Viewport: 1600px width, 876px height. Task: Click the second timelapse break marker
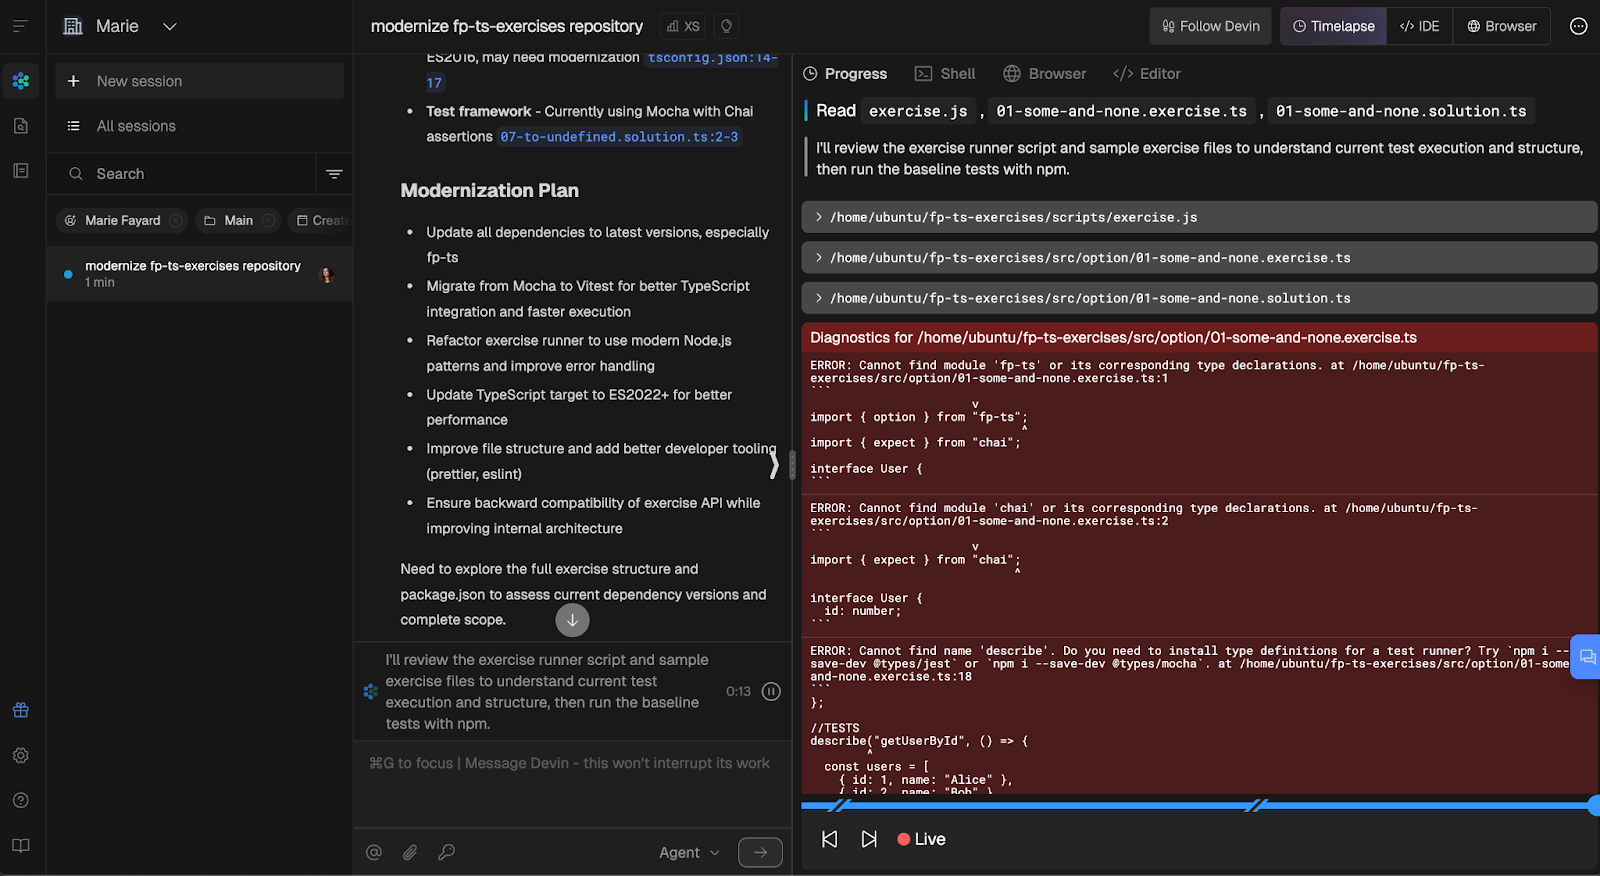pos(1256,806)
